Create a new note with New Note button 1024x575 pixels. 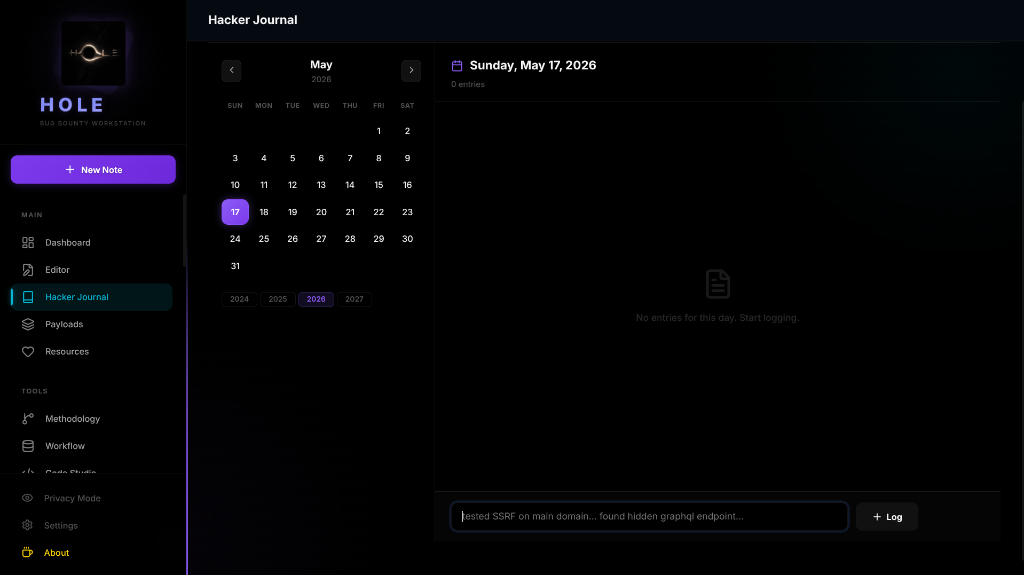click(93, 169)
